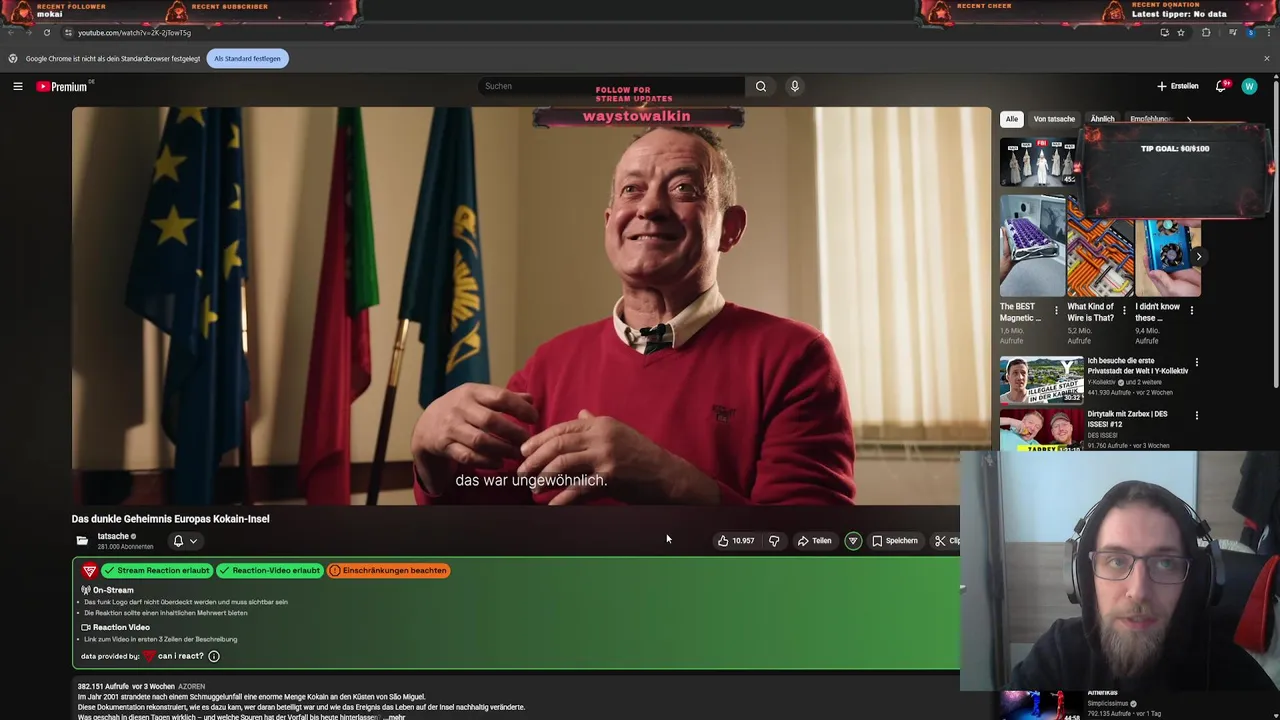Go back in browser history
Viewport: 1280px width, 720px height.
click(10, 32)
